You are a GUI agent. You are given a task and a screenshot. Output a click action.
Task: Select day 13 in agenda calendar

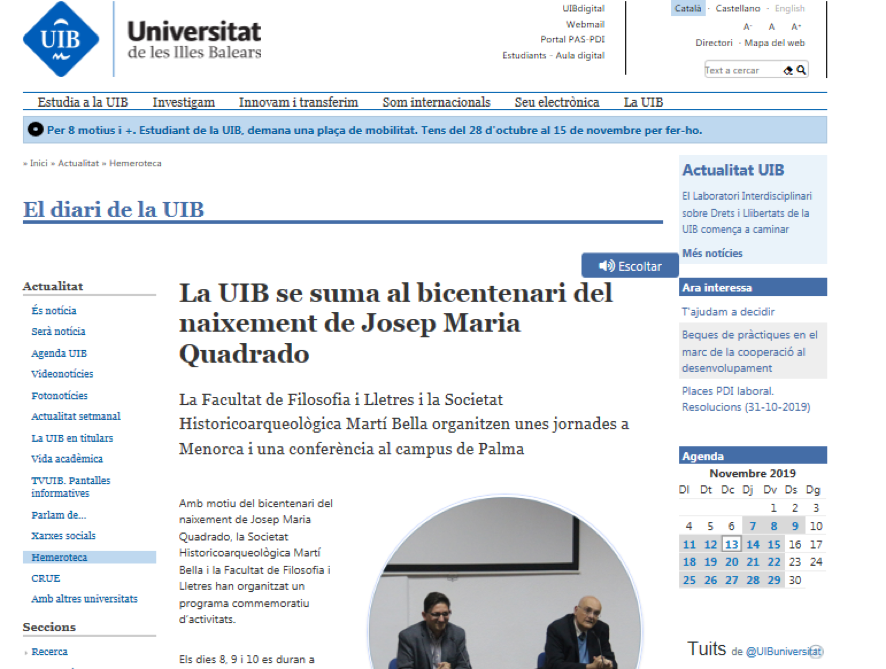(x=732, y=545)
